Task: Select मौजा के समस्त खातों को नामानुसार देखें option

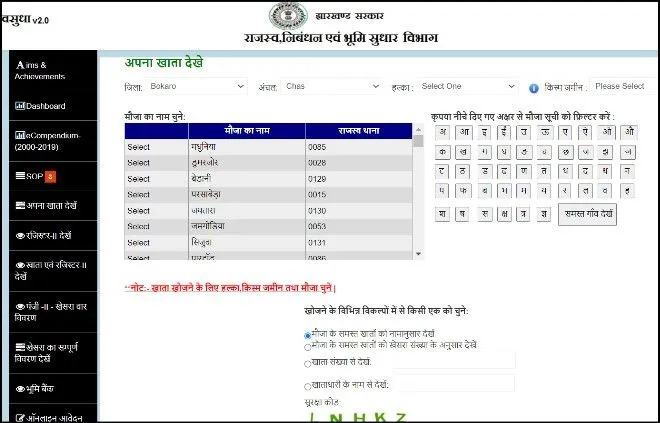Action: click(x=307, y=333)
